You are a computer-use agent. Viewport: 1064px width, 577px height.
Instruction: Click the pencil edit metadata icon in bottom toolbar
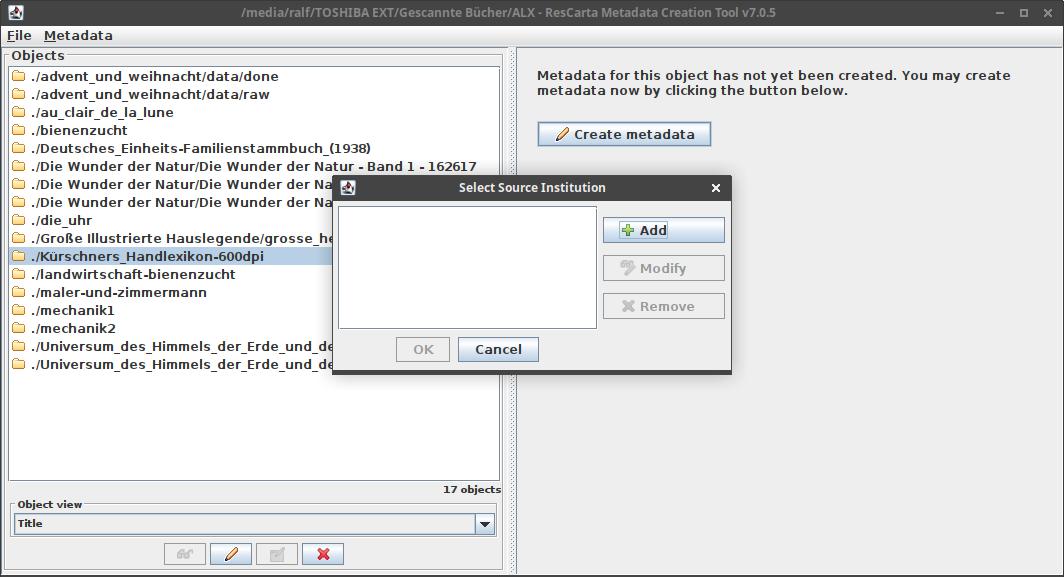231,554
